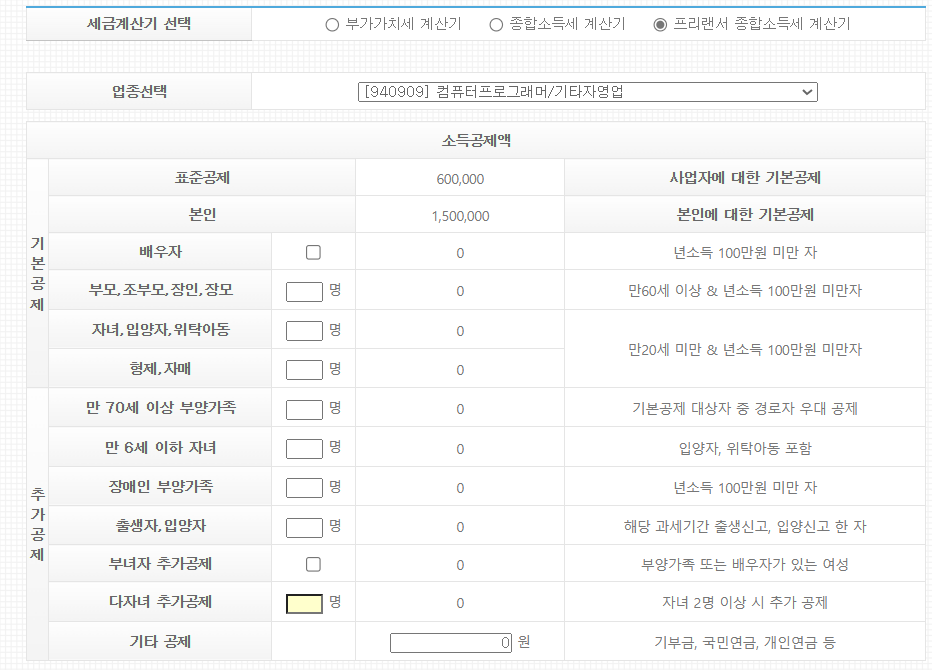Image resolution: width=932 pixels, height=670 pixels.
Task: Click the 자녀,입양자,위탁아동 count input
Action: pos(304,331)
